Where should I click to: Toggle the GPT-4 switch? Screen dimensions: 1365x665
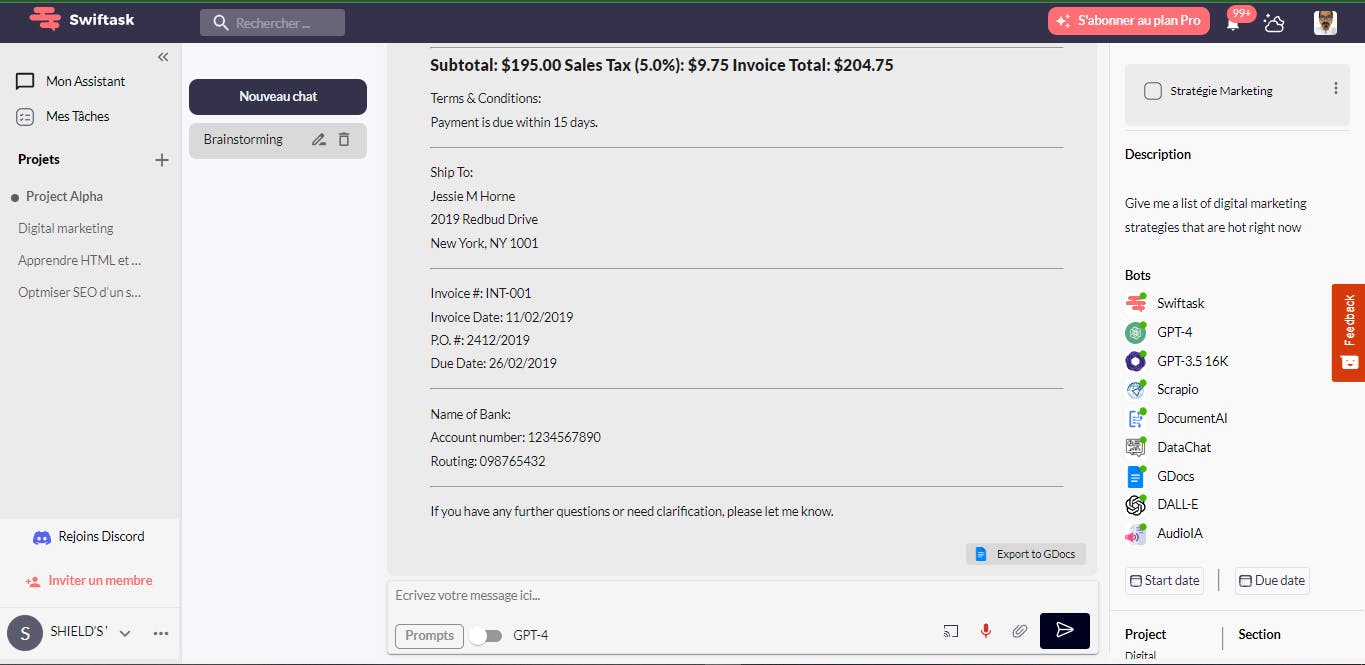click(485, 635)
